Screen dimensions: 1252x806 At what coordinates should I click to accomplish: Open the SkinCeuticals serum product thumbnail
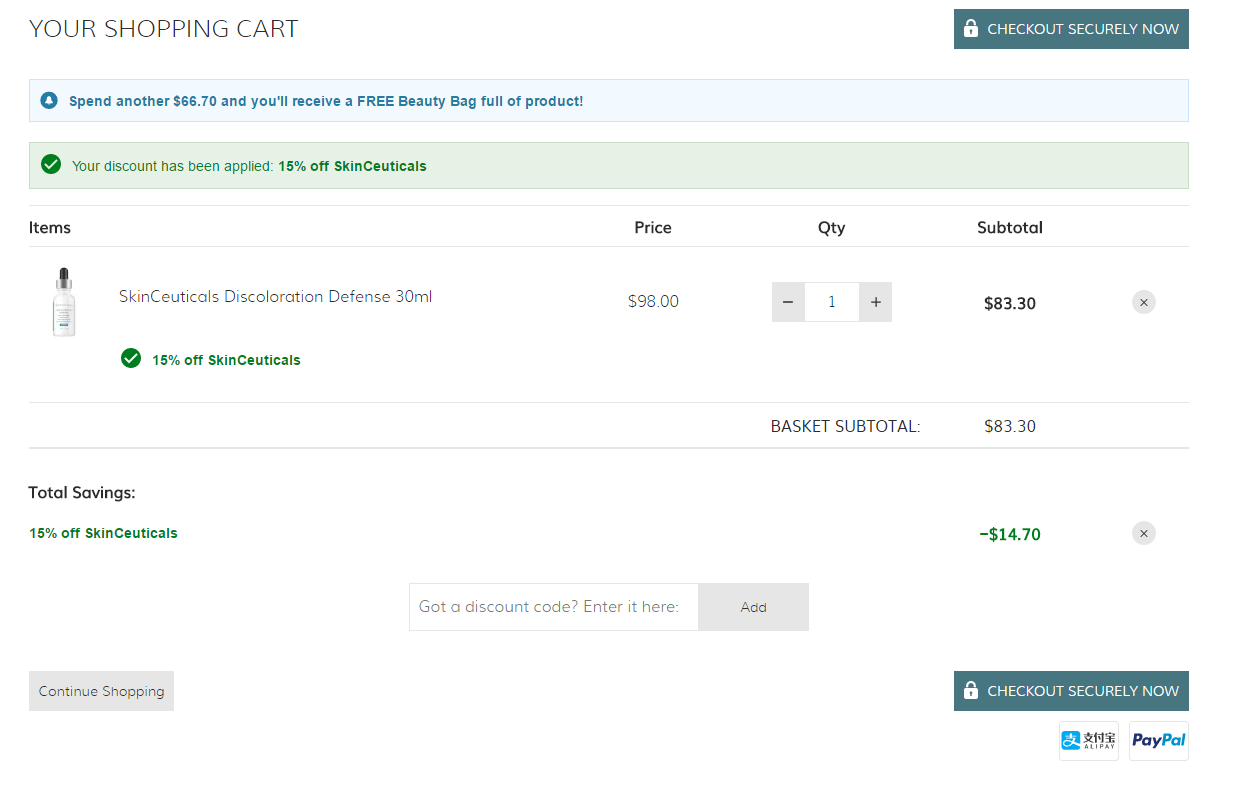coord(64,302)
